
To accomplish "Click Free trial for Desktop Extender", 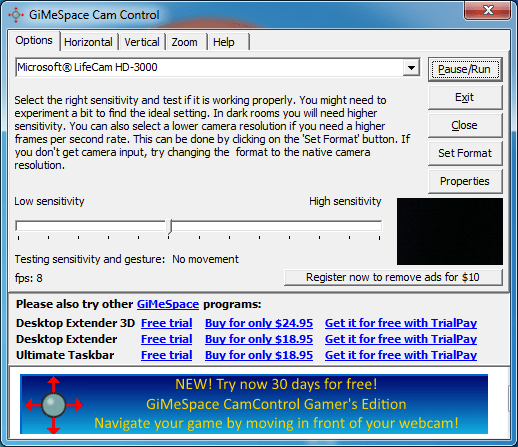I will [x=167, y=339].
